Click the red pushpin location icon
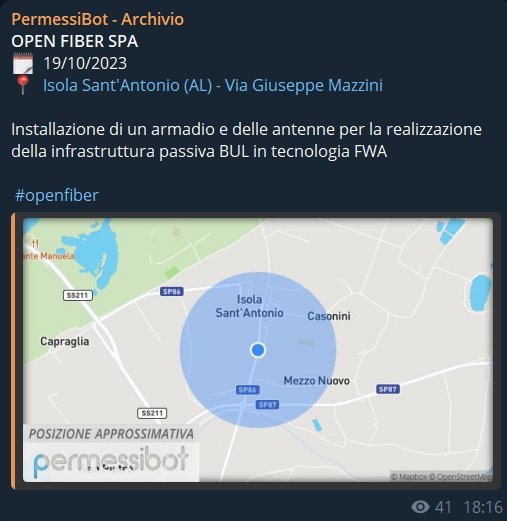This screenshot has width=507, height=521. pos(23,85)
